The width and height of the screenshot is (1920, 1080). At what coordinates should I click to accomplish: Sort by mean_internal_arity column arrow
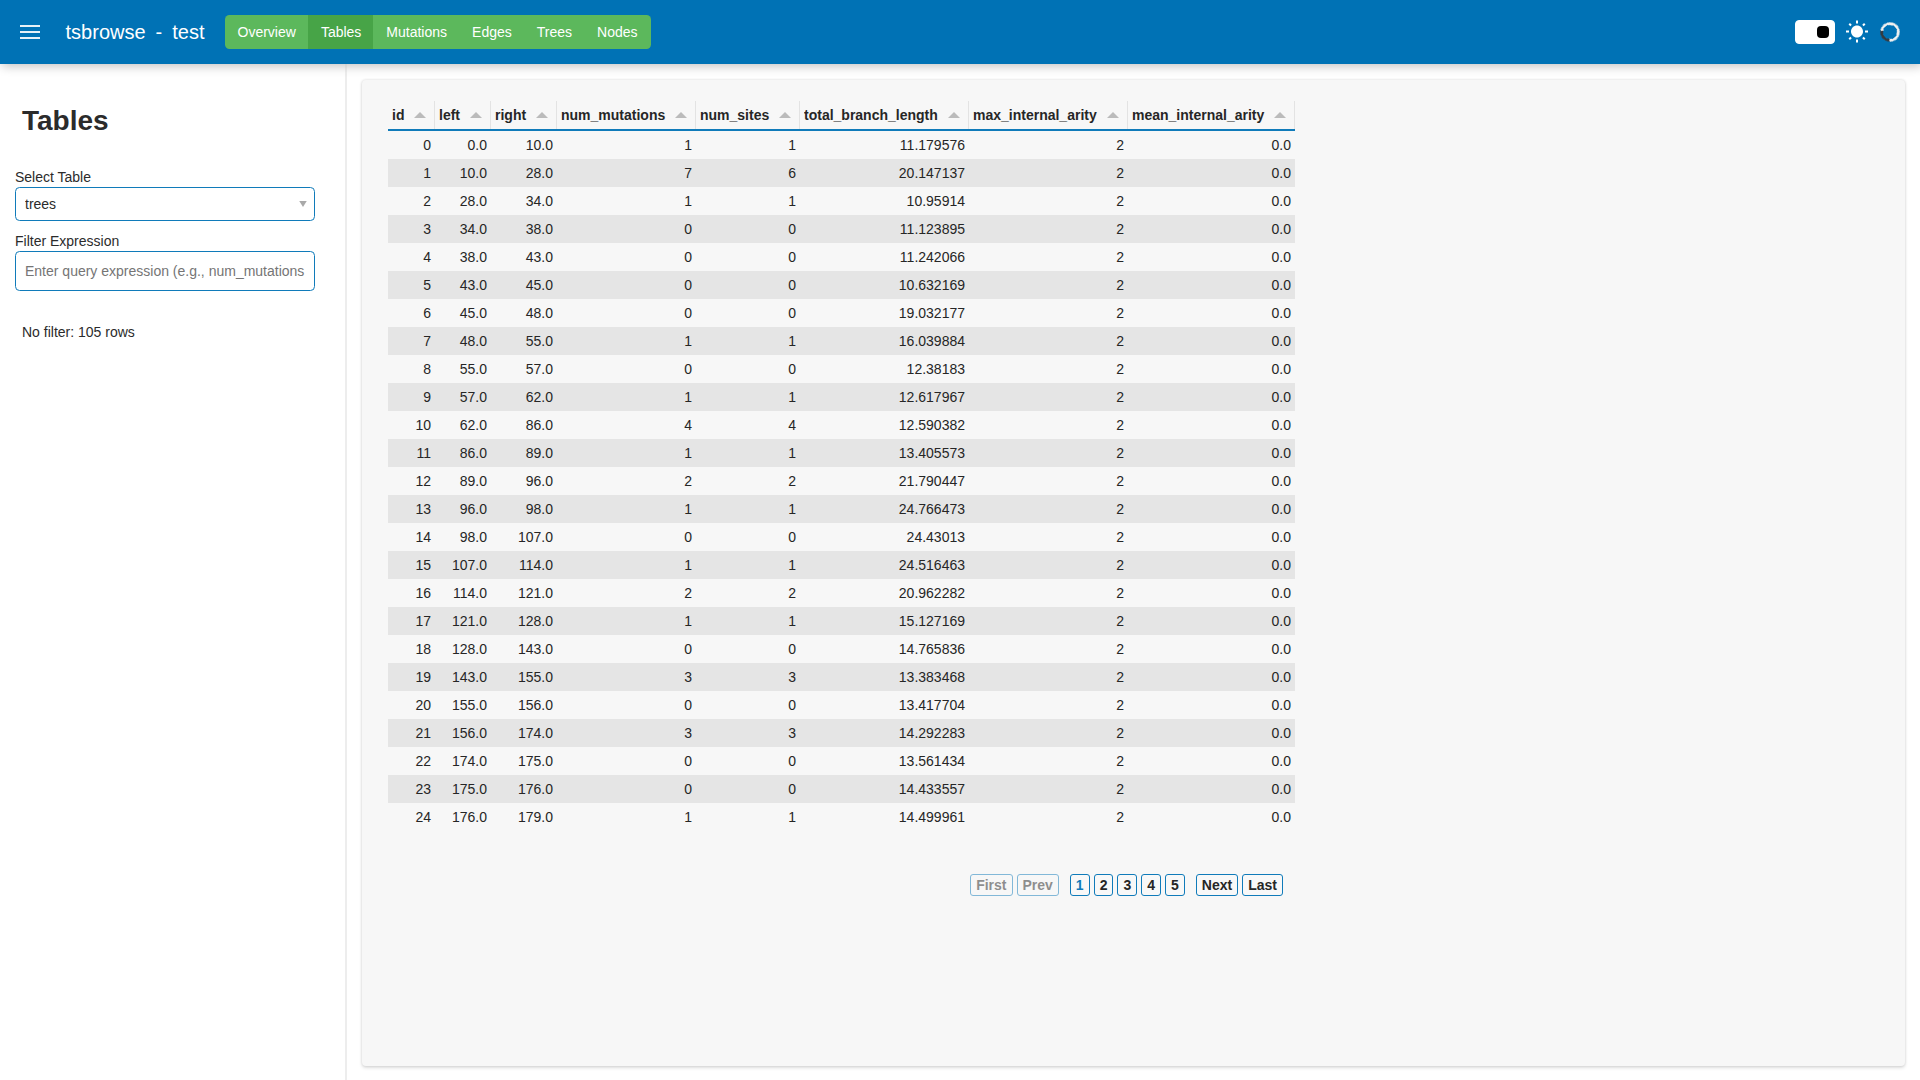coord(1280,116)
